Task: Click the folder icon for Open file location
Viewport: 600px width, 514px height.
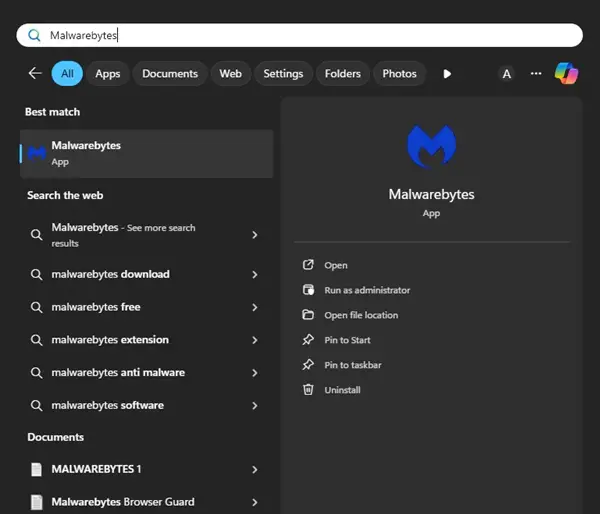Action: coord(308,315)
